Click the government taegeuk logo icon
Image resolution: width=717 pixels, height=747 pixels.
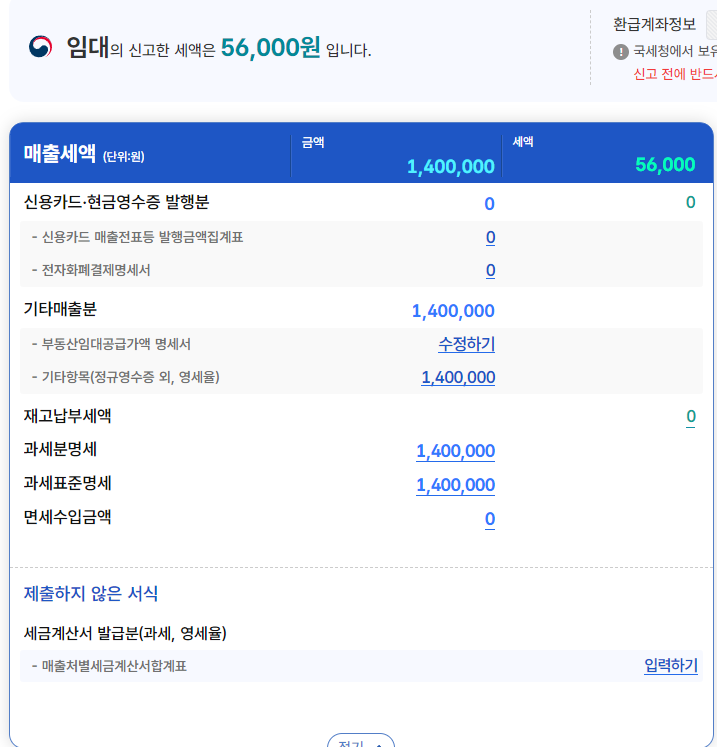tap(41, 47)
